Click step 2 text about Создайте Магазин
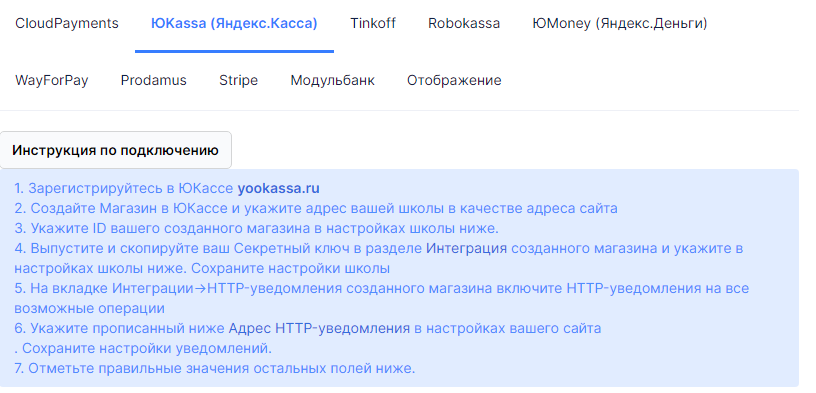 [316, 208]
